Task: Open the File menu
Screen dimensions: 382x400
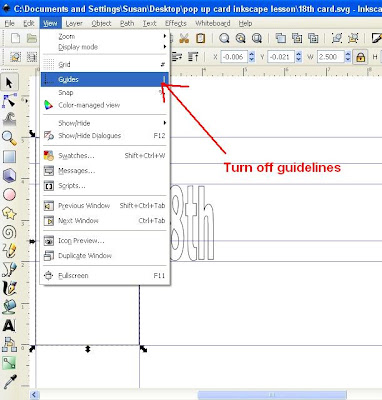Action: pyautogui.click(x=9, y=23)
